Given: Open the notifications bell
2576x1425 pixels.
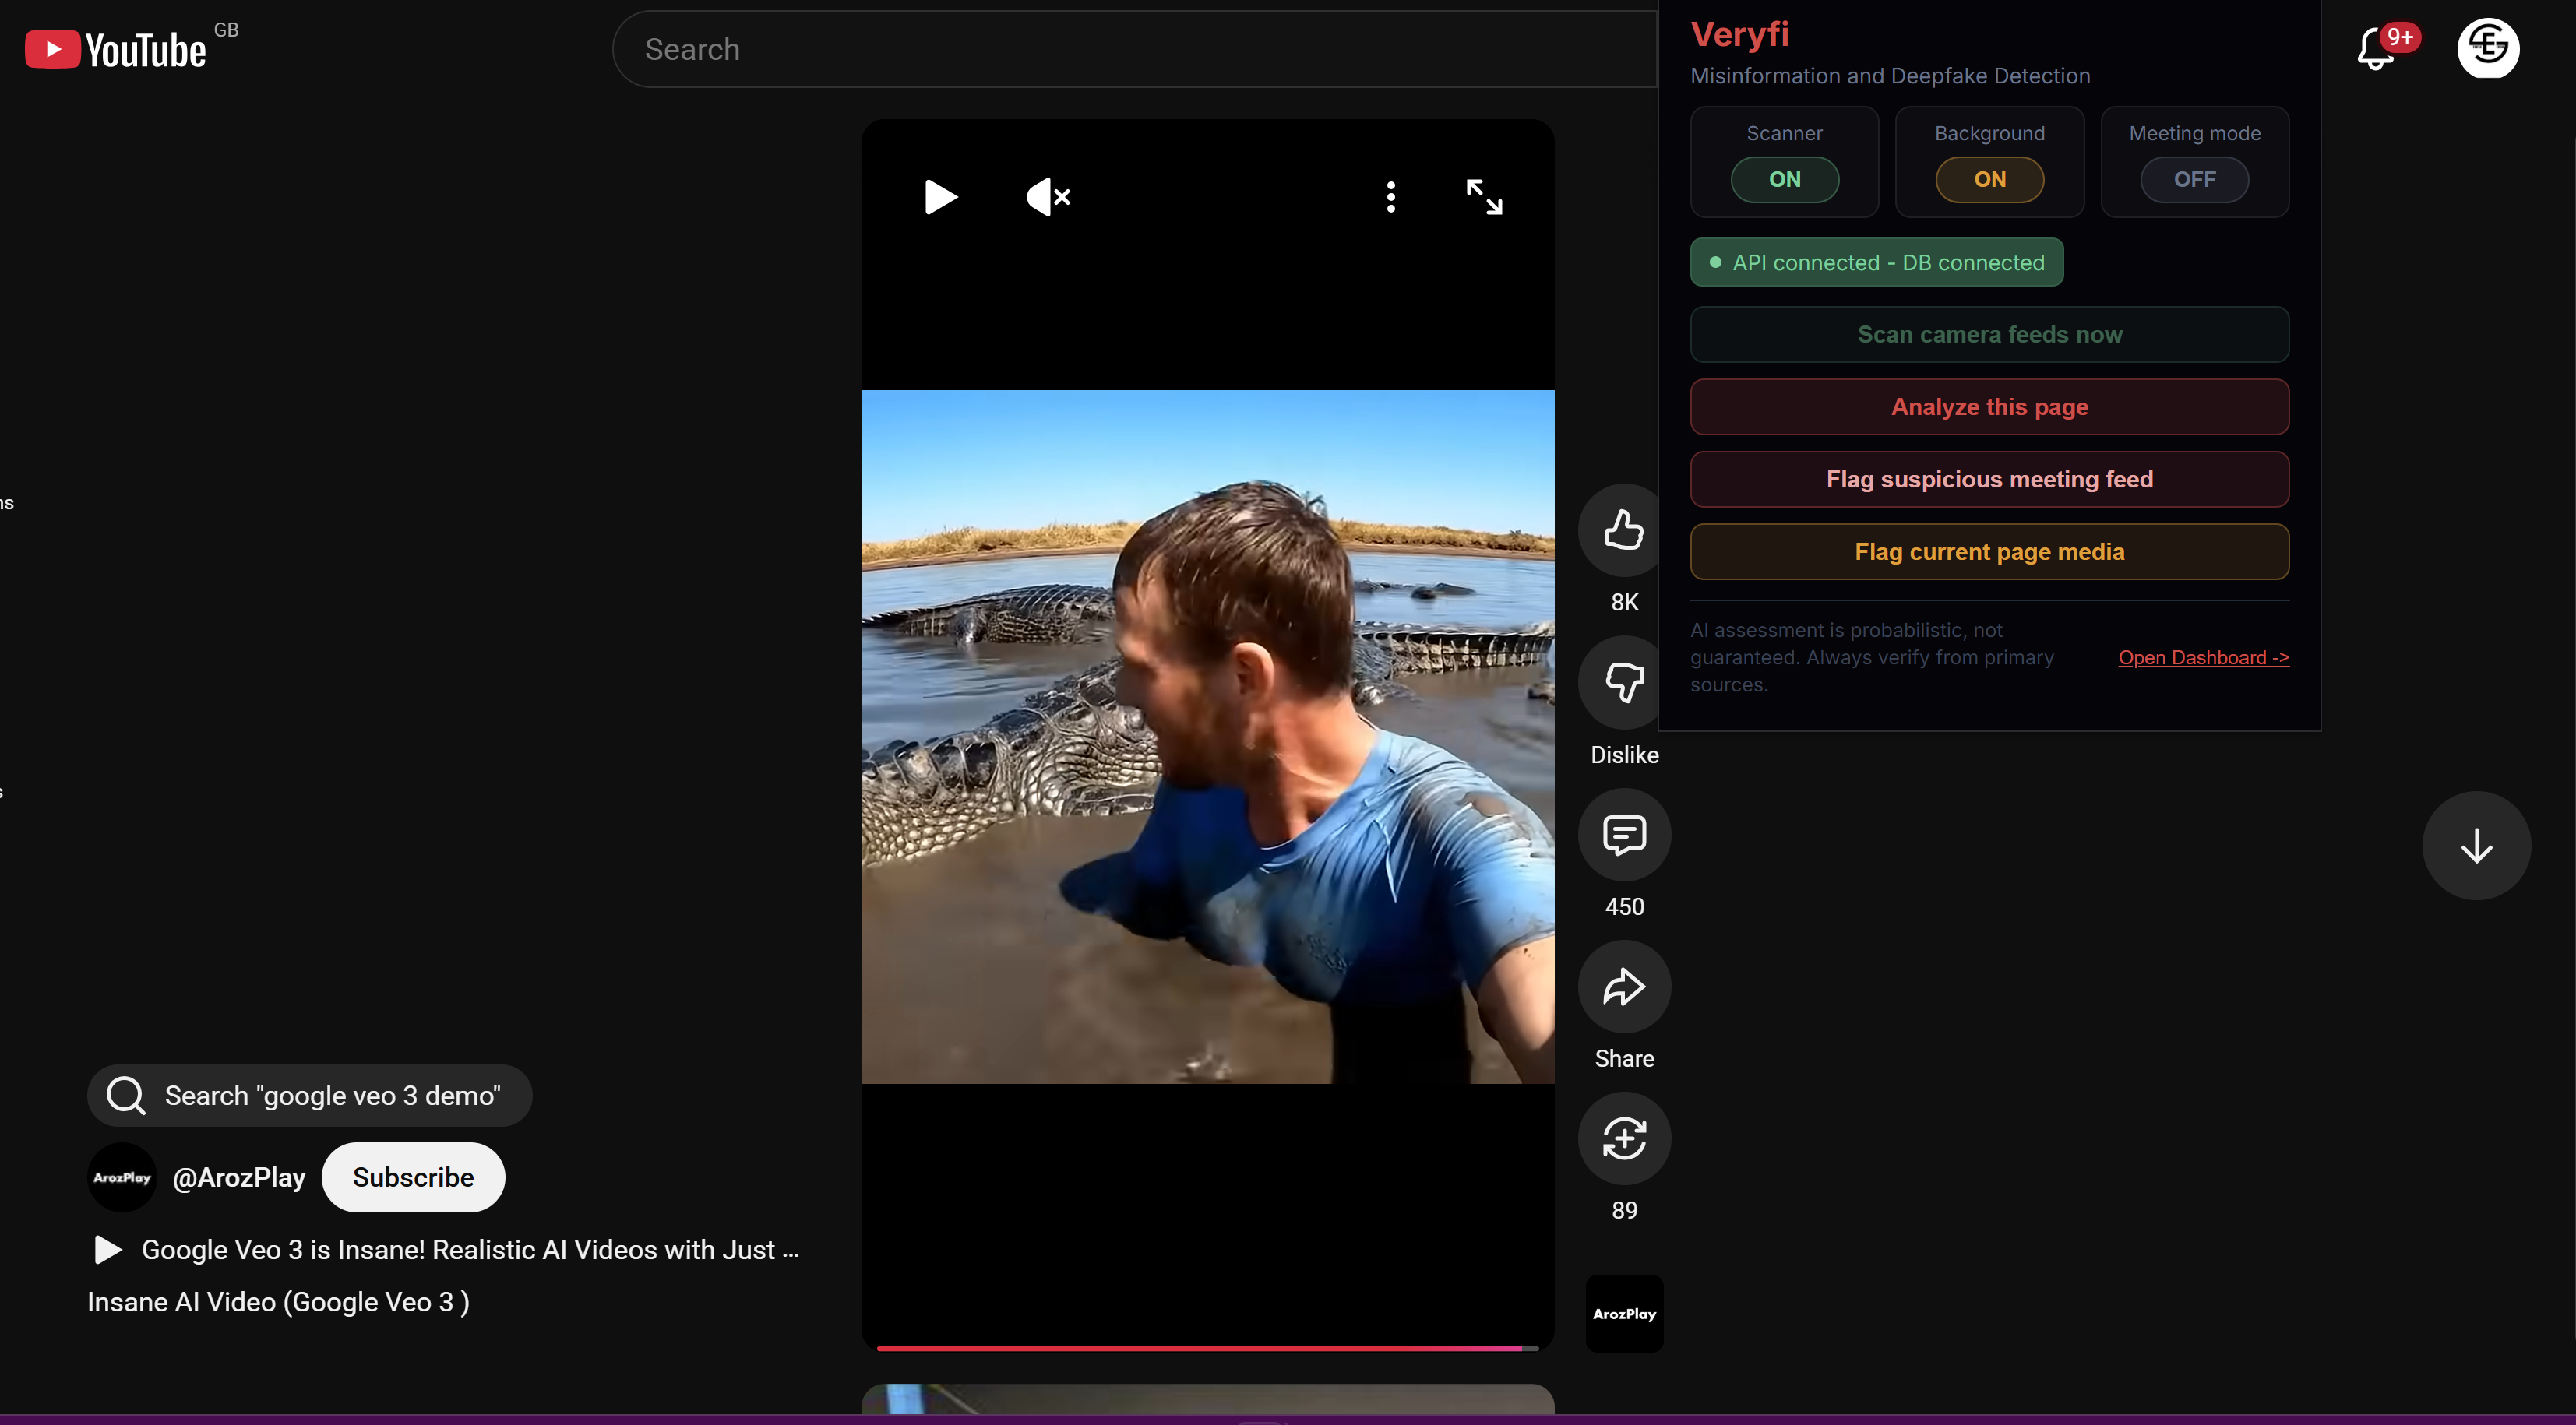Looking at the screenshot, I should [x=2375, y=49].
